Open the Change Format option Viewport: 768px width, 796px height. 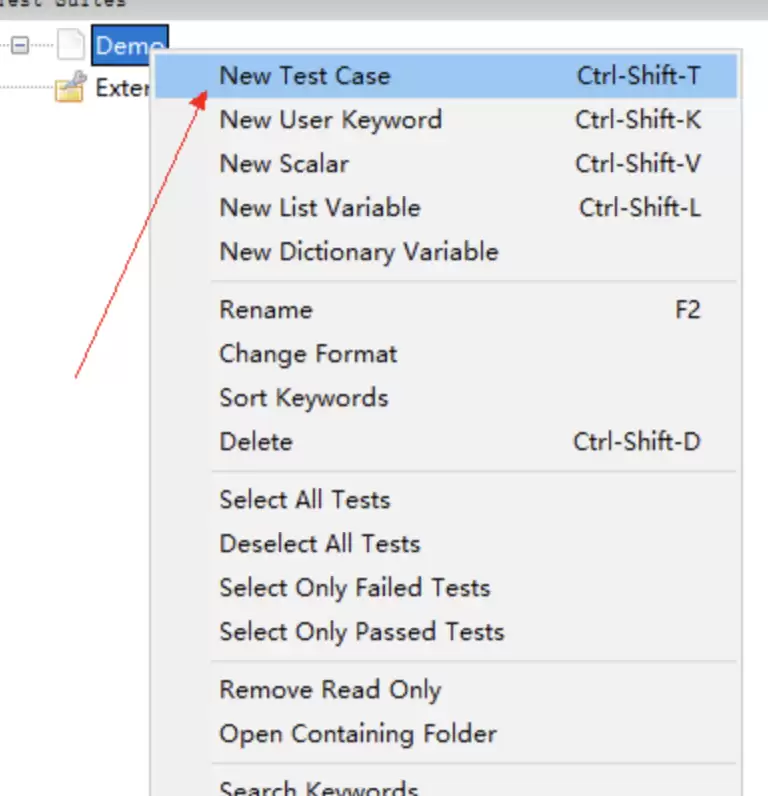[446, 354]
